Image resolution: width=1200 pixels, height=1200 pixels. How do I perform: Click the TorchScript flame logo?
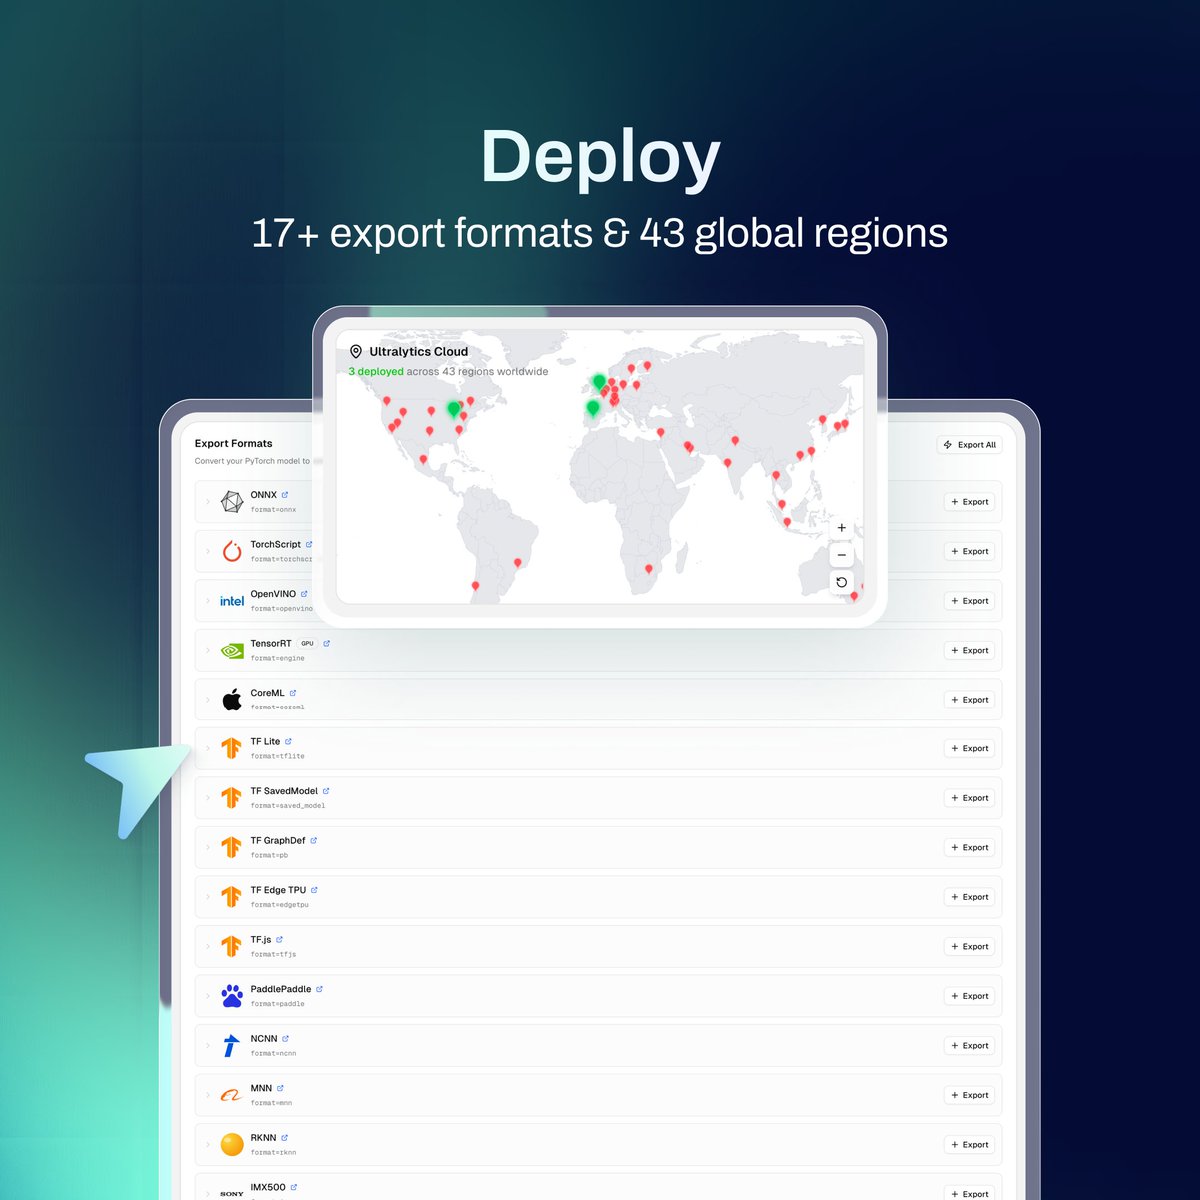click(x=232, y=551)
